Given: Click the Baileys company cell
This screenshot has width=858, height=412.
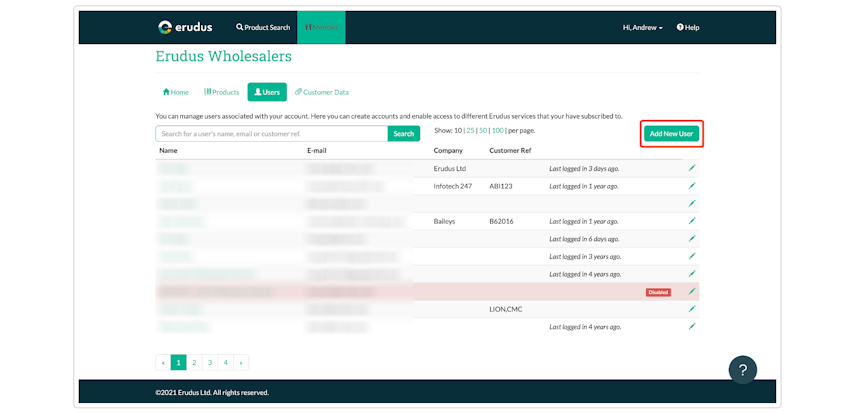Looking at the screenshot, I should coord(444,222).
